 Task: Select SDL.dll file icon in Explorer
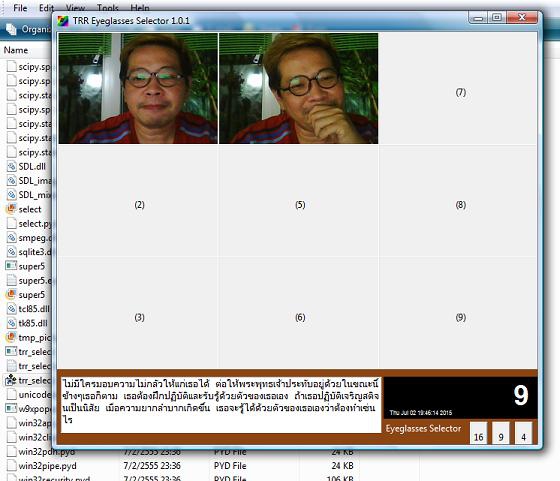(11, 166)
